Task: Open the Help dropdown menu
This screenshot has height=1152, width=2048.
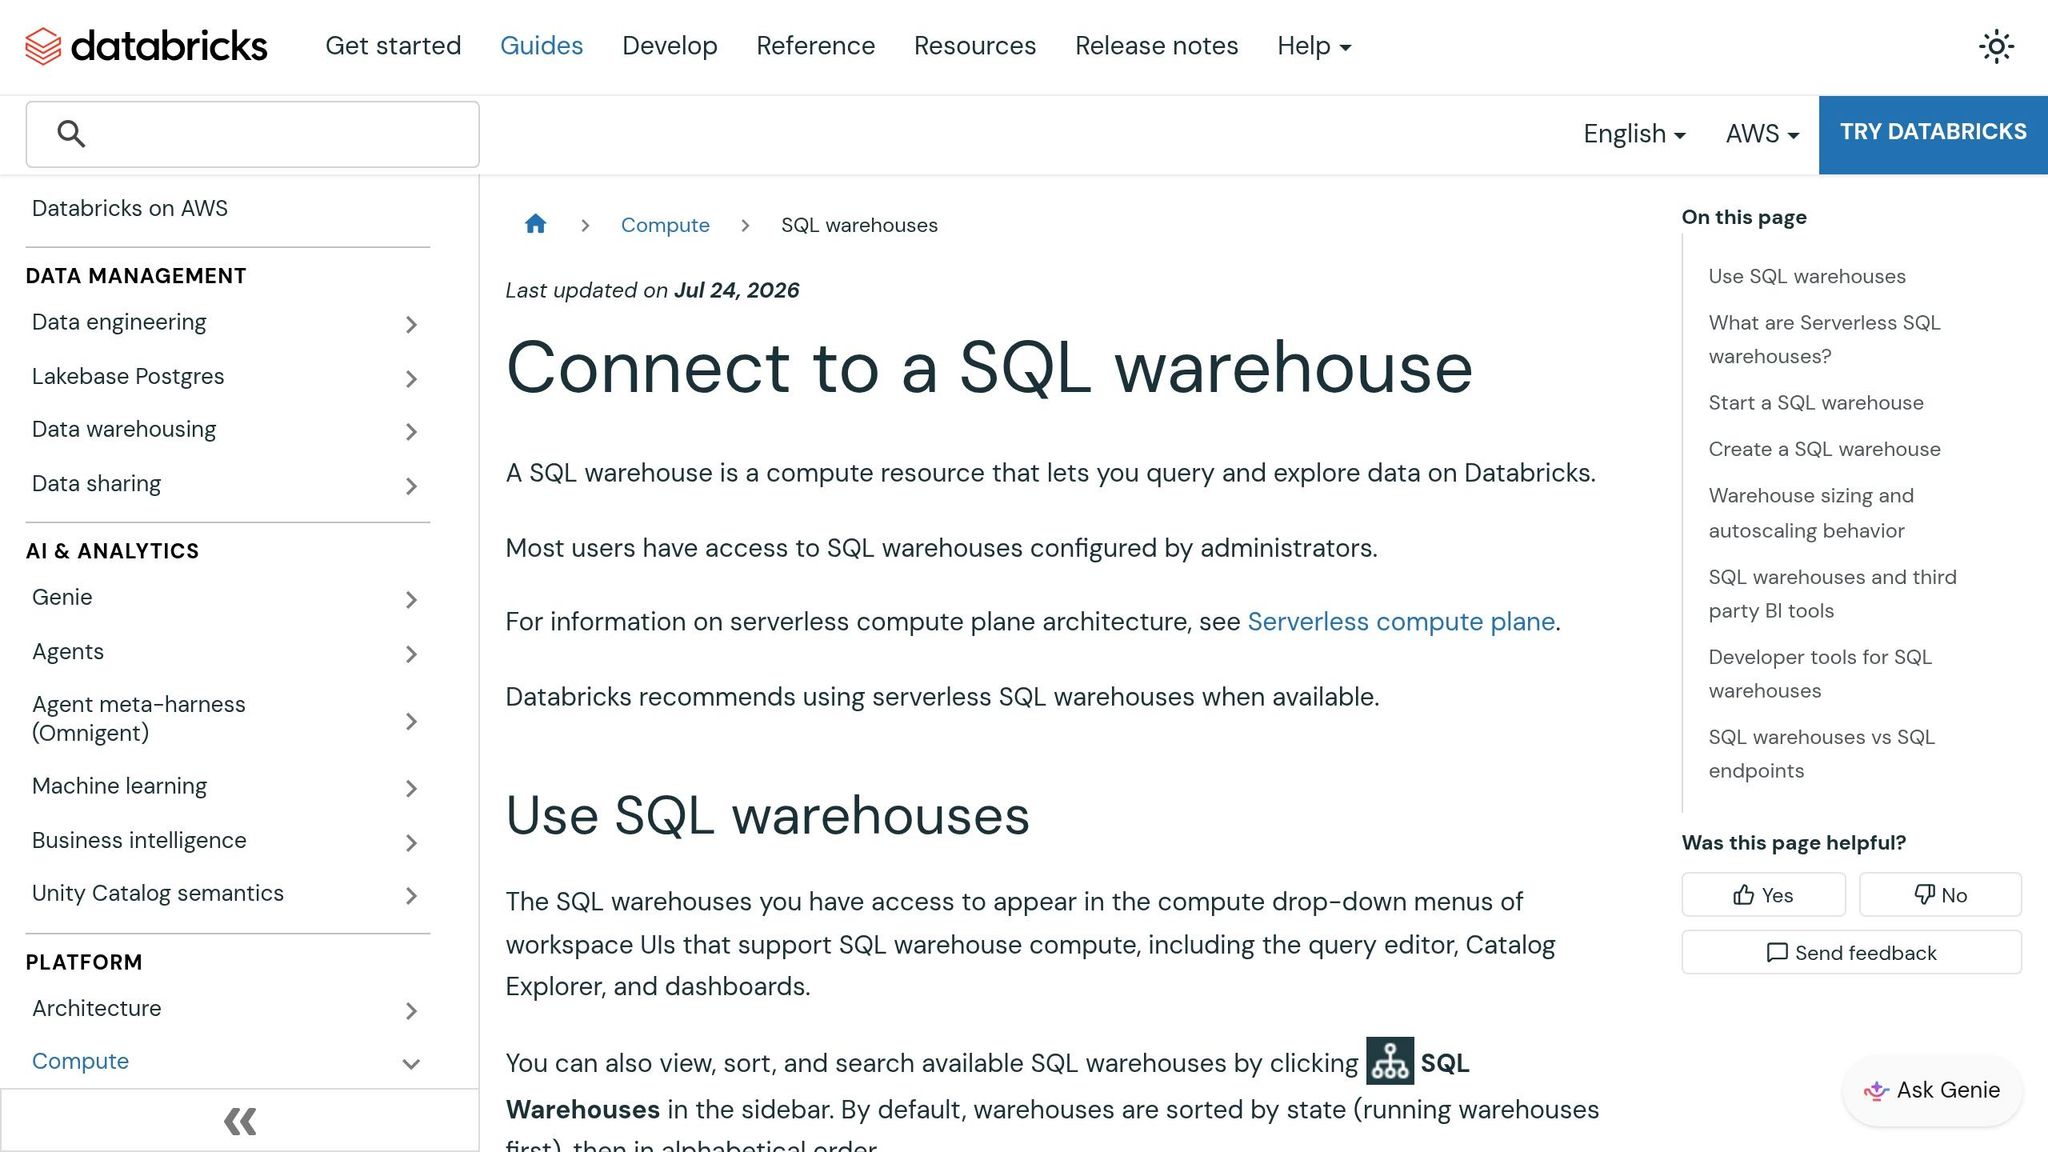Action: click(x=1314, y=46)
